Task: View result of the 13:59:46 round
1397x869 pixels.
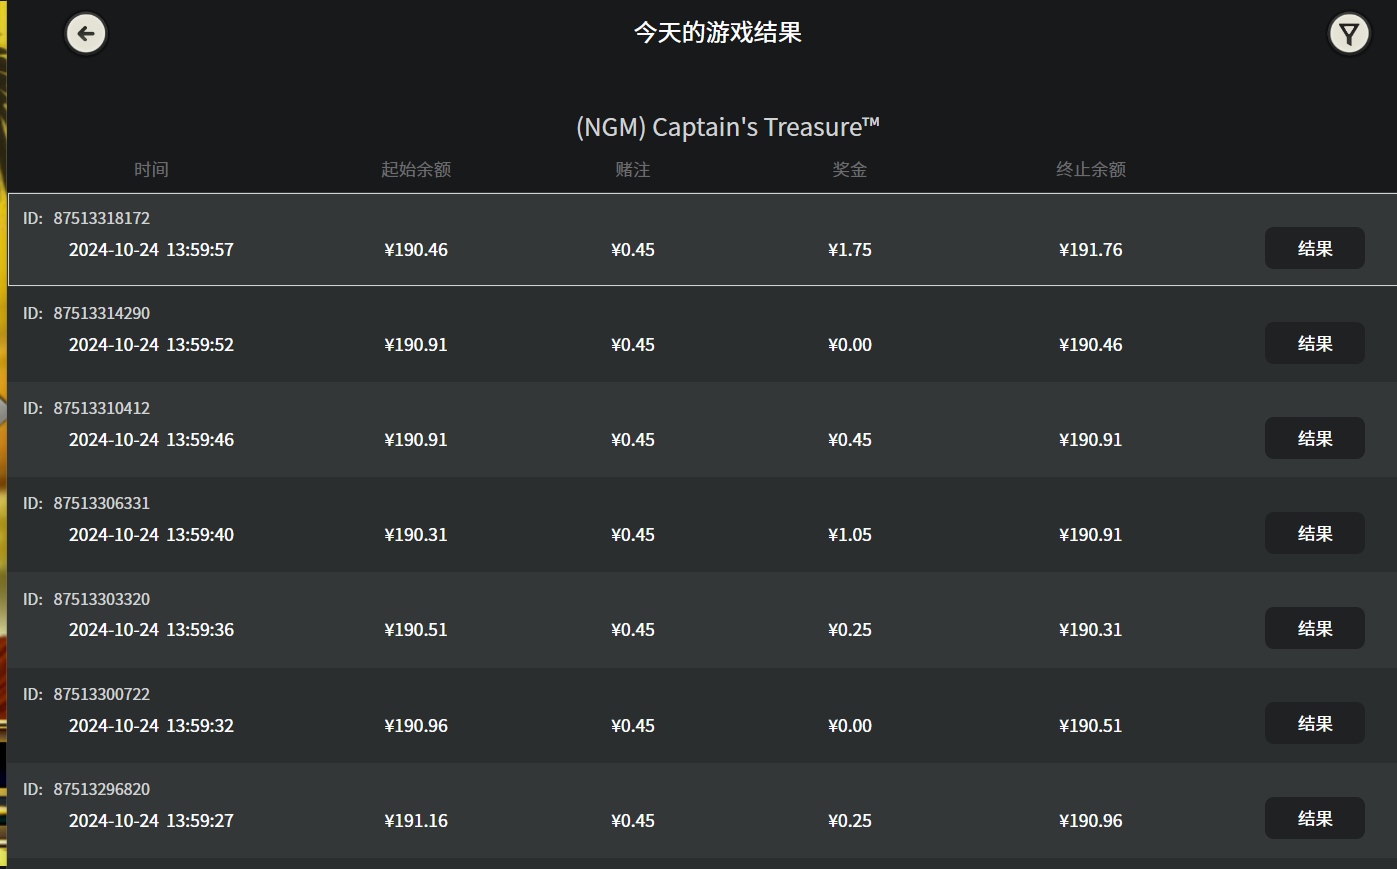Action: (x=1314, y=439)
